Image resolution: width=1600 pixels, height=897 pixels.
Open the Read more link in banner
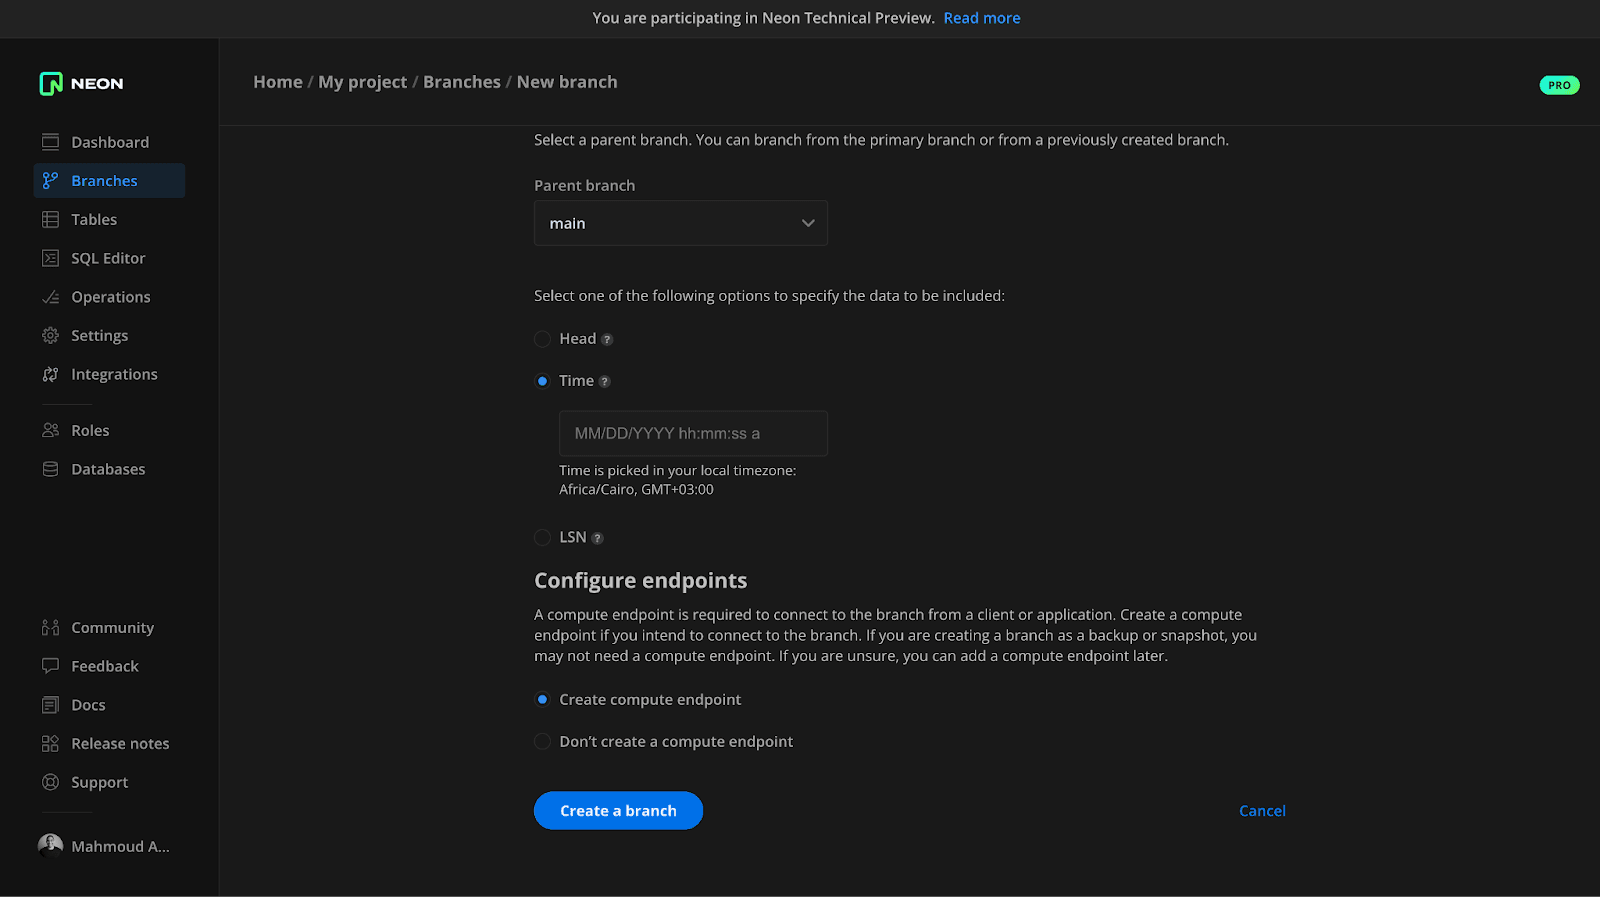point(981,18)
